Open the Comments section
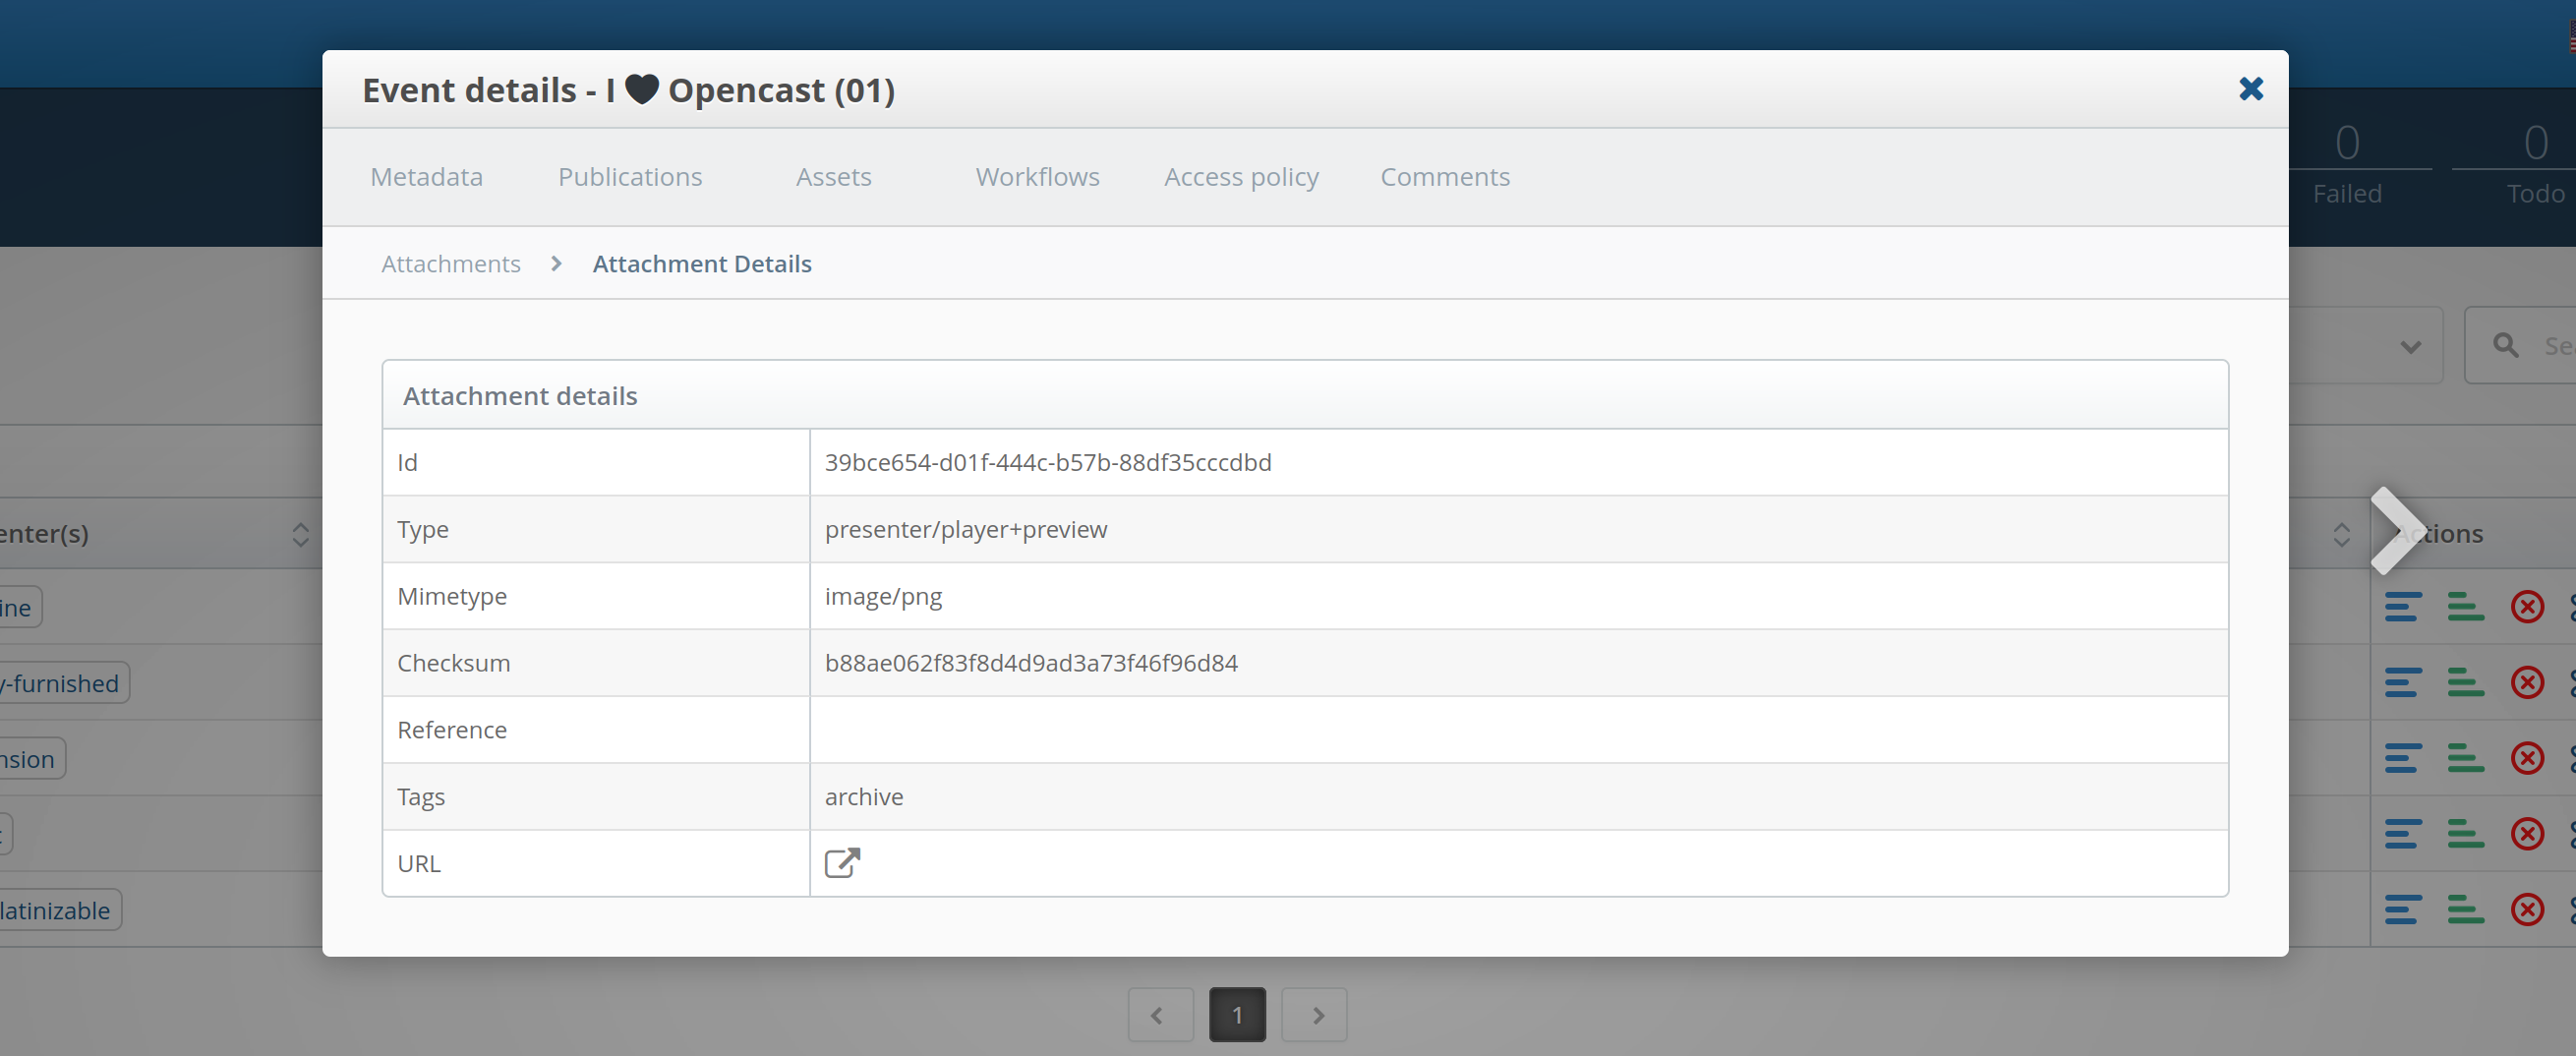The image size is (2576, 1056). (x=1445, y=176)
